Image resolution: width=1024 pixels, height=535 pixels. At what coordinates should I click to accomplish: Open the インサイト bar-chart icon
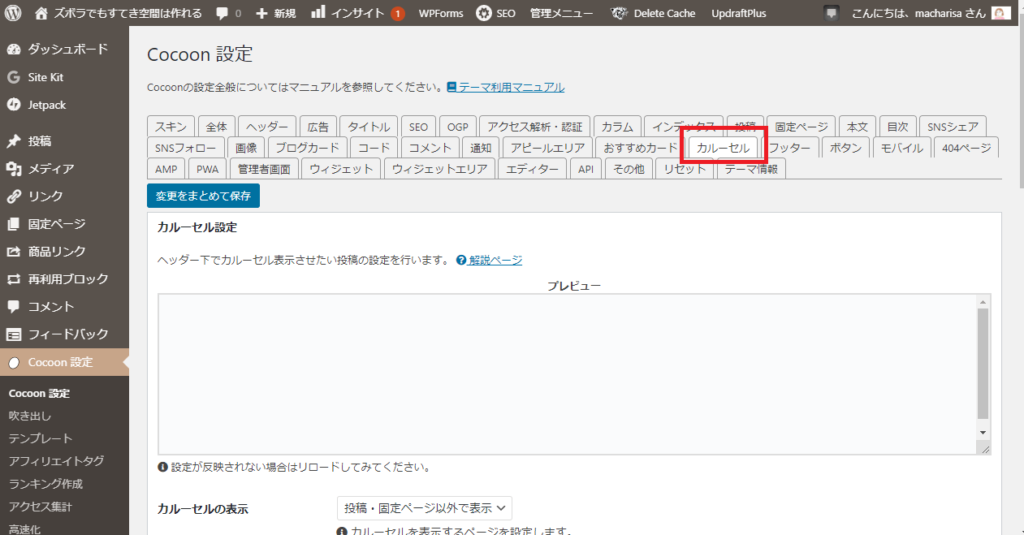318,12
